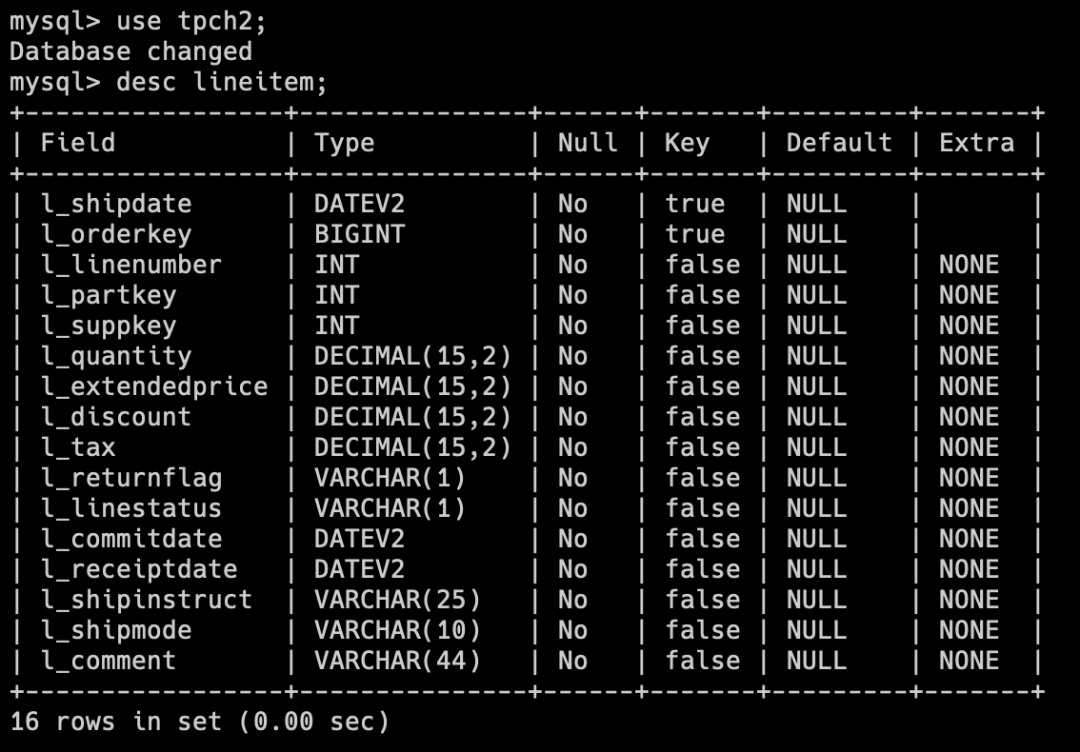Select the BIGINT type text

359,234
